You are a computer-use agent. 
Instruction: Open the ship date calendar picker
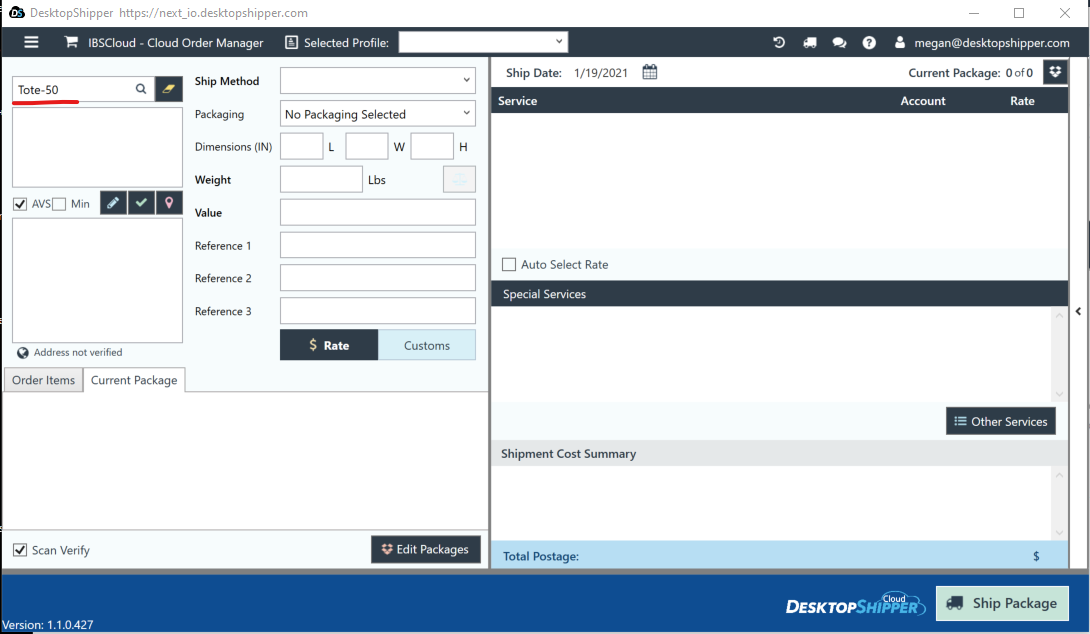(x=649, y=72)
